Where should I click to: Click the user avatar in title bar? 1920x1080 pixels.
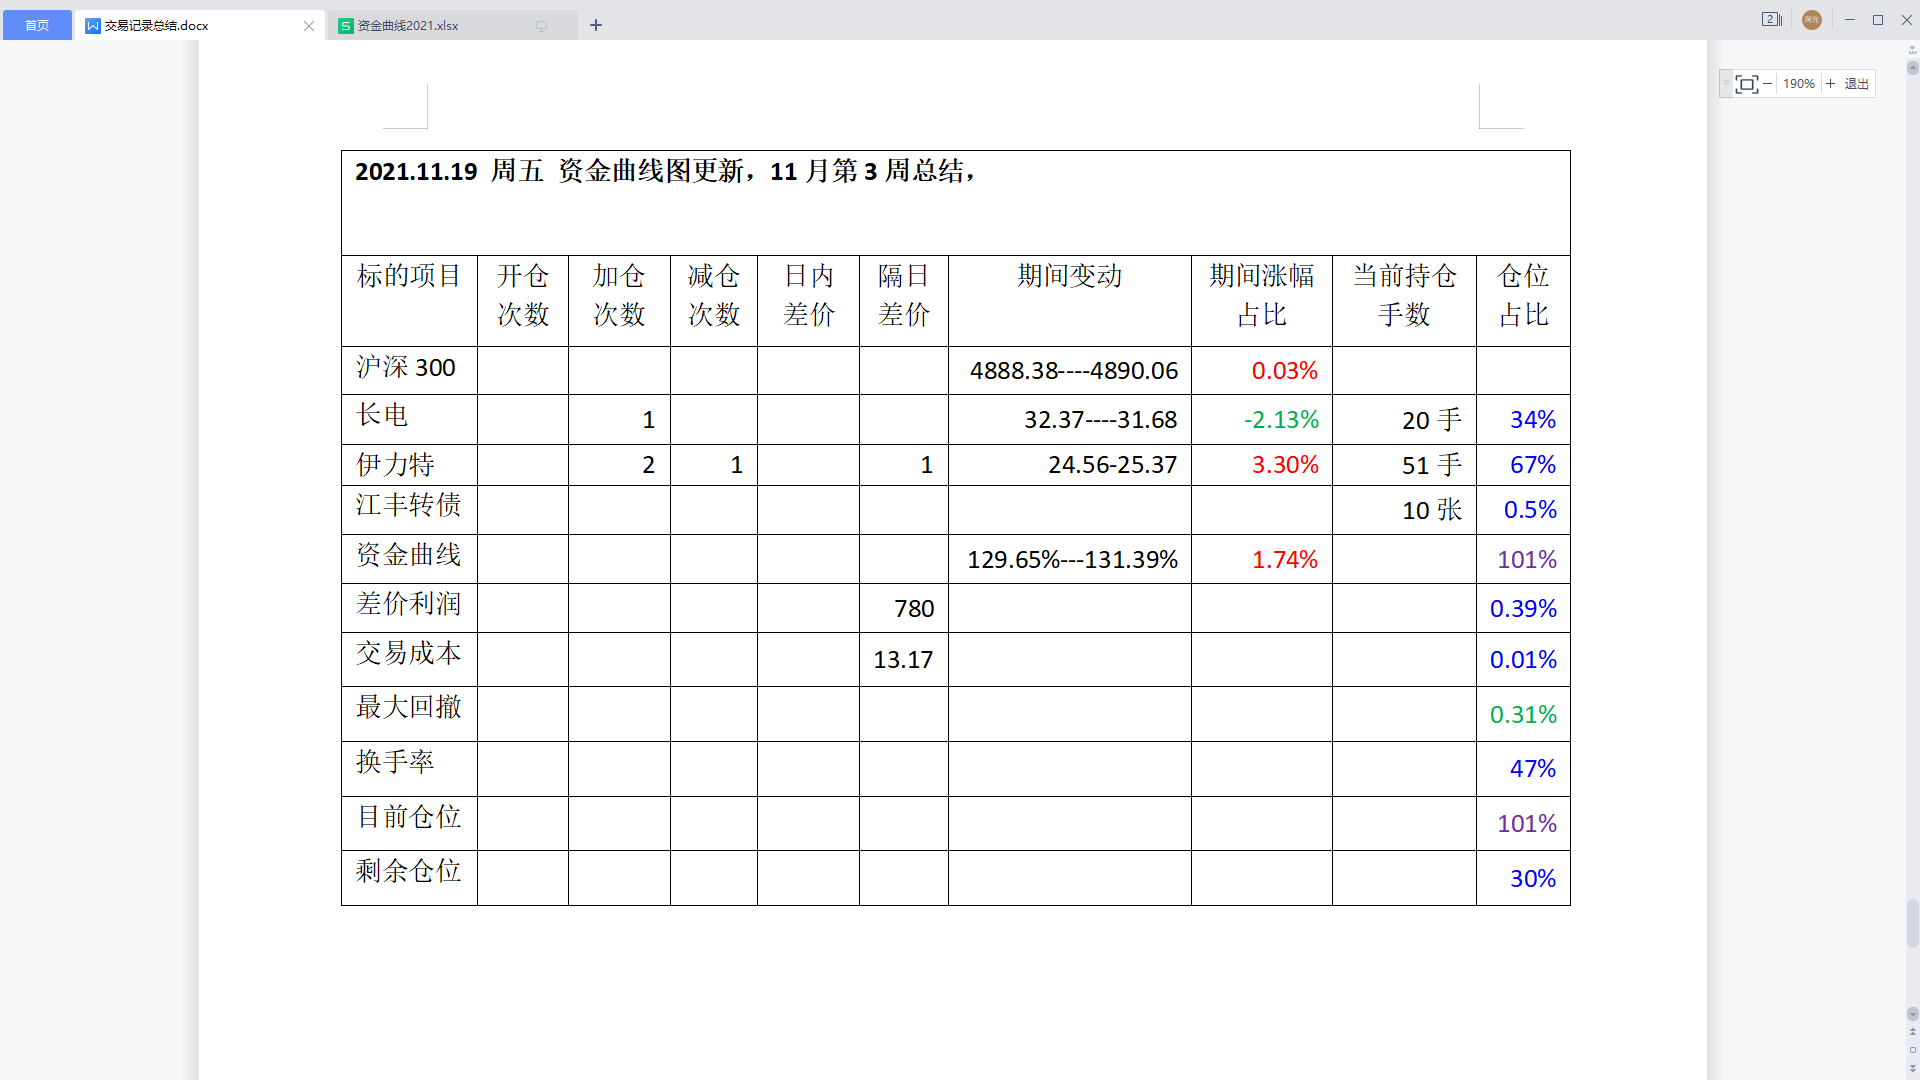coord(1811,20)
